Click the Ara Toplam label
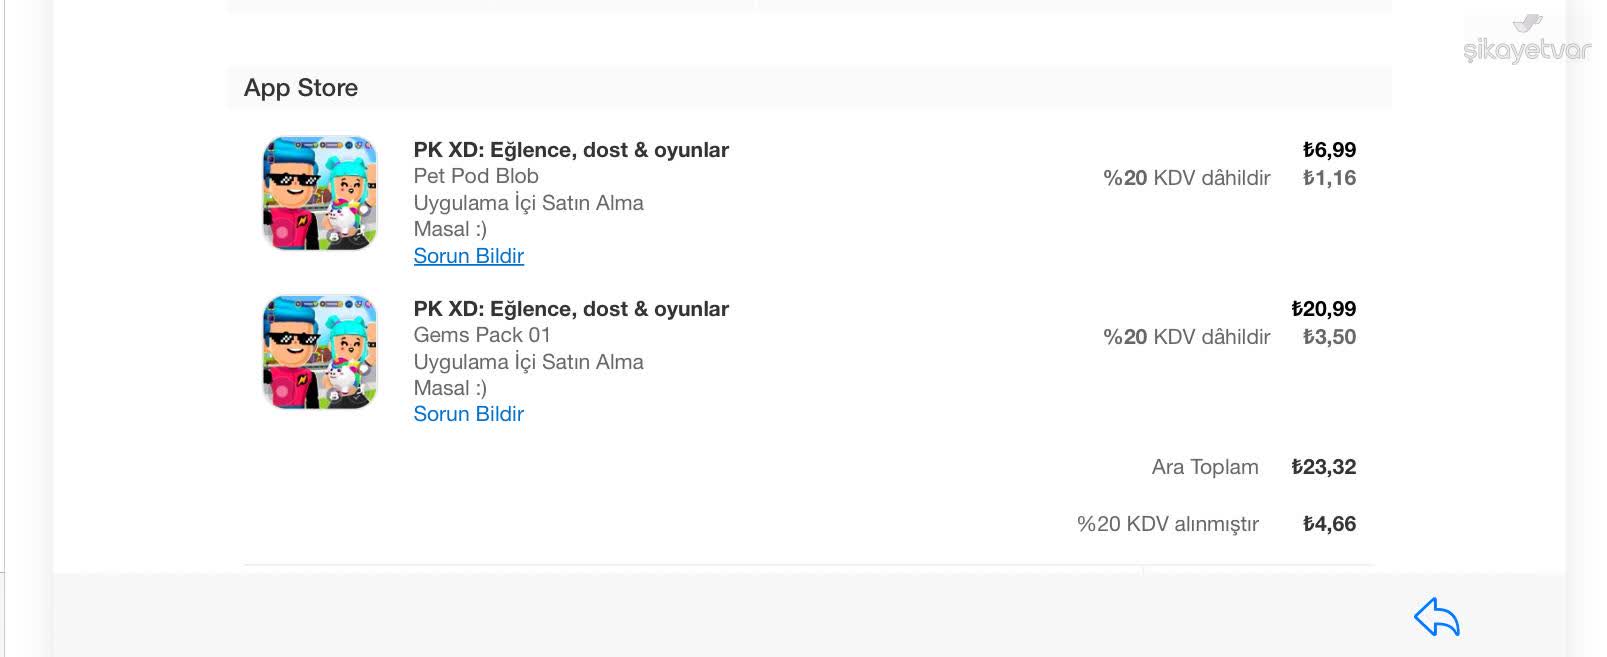 (x=1204, y=467)
